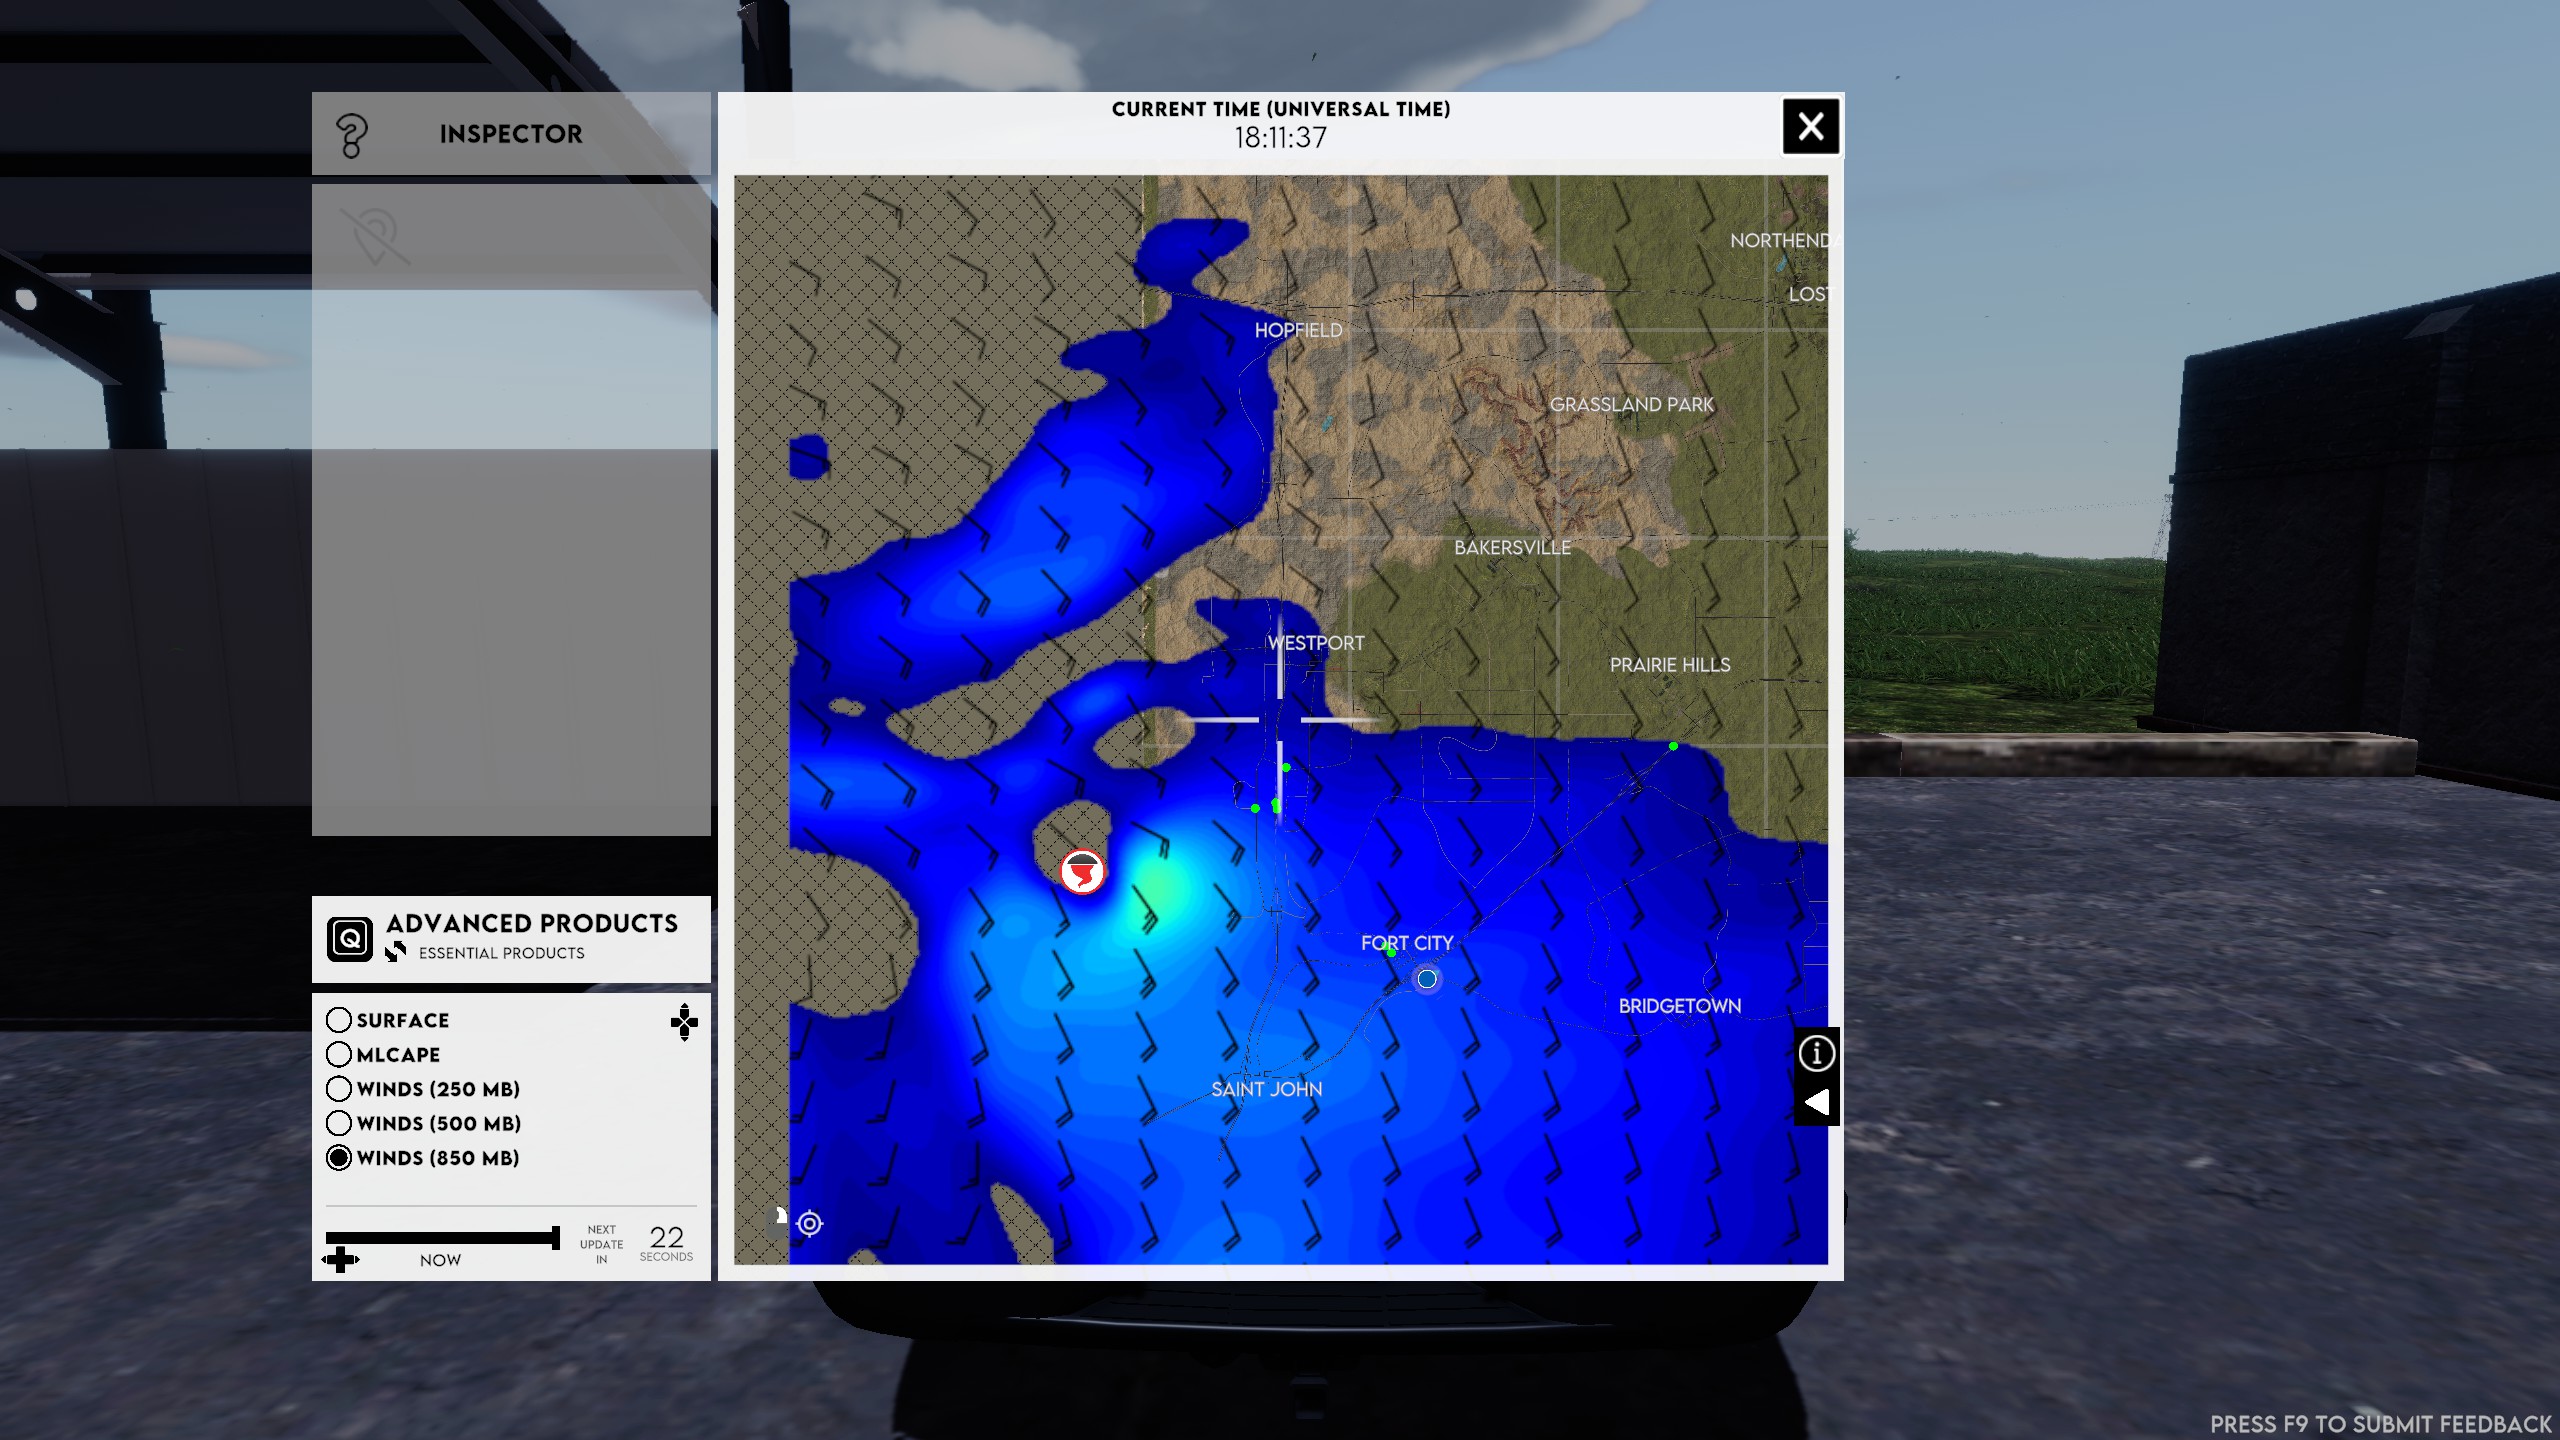Expand side panel with white triangle arrow
This screenshot has width=2560, height=1440.
pos(1816,1102)
